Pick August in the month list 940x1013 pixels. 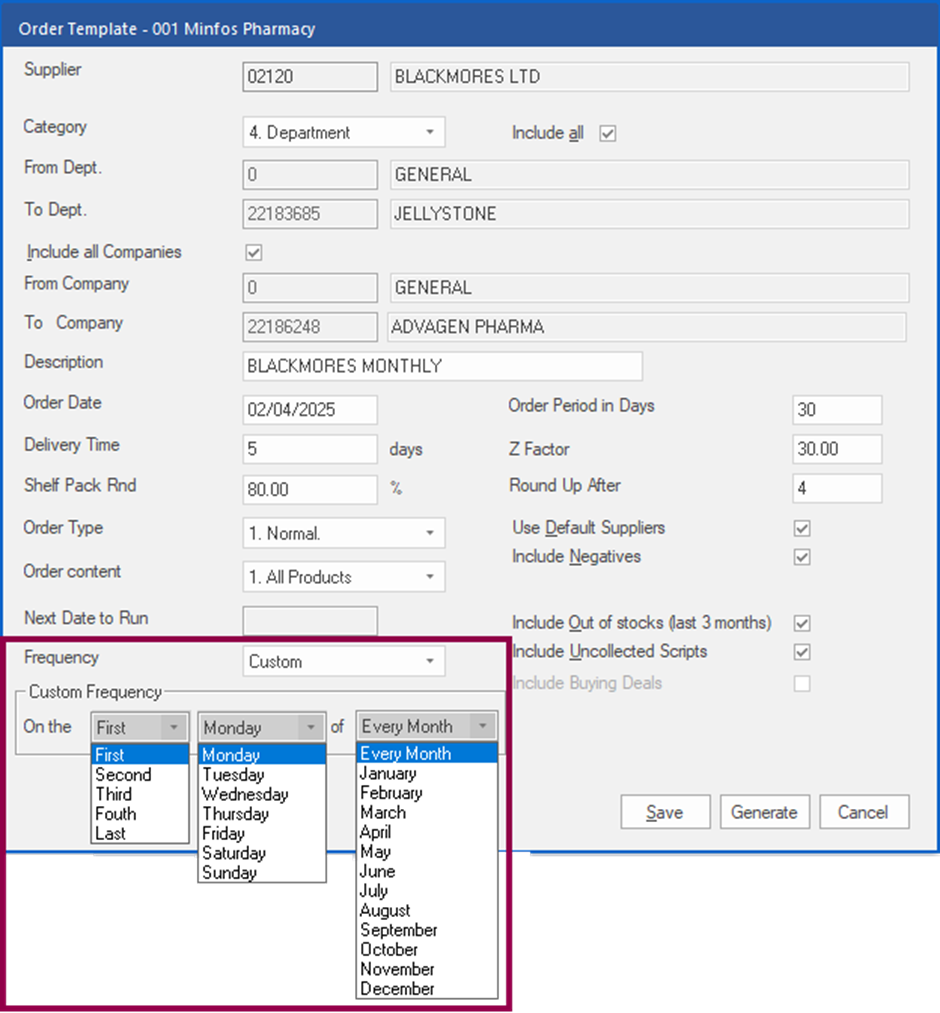point(427,910)
